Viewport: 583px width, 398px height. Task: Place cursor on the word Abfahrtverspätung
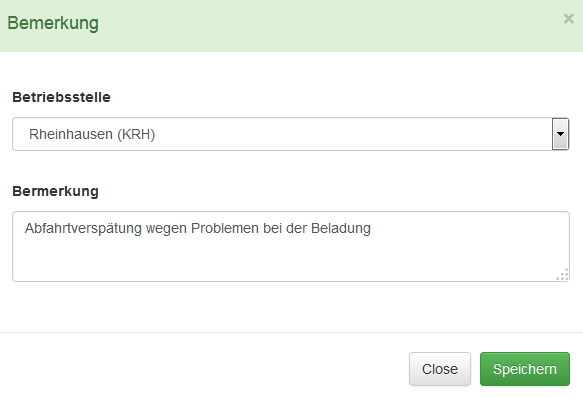pyautogui.click(x=83, y=228)
